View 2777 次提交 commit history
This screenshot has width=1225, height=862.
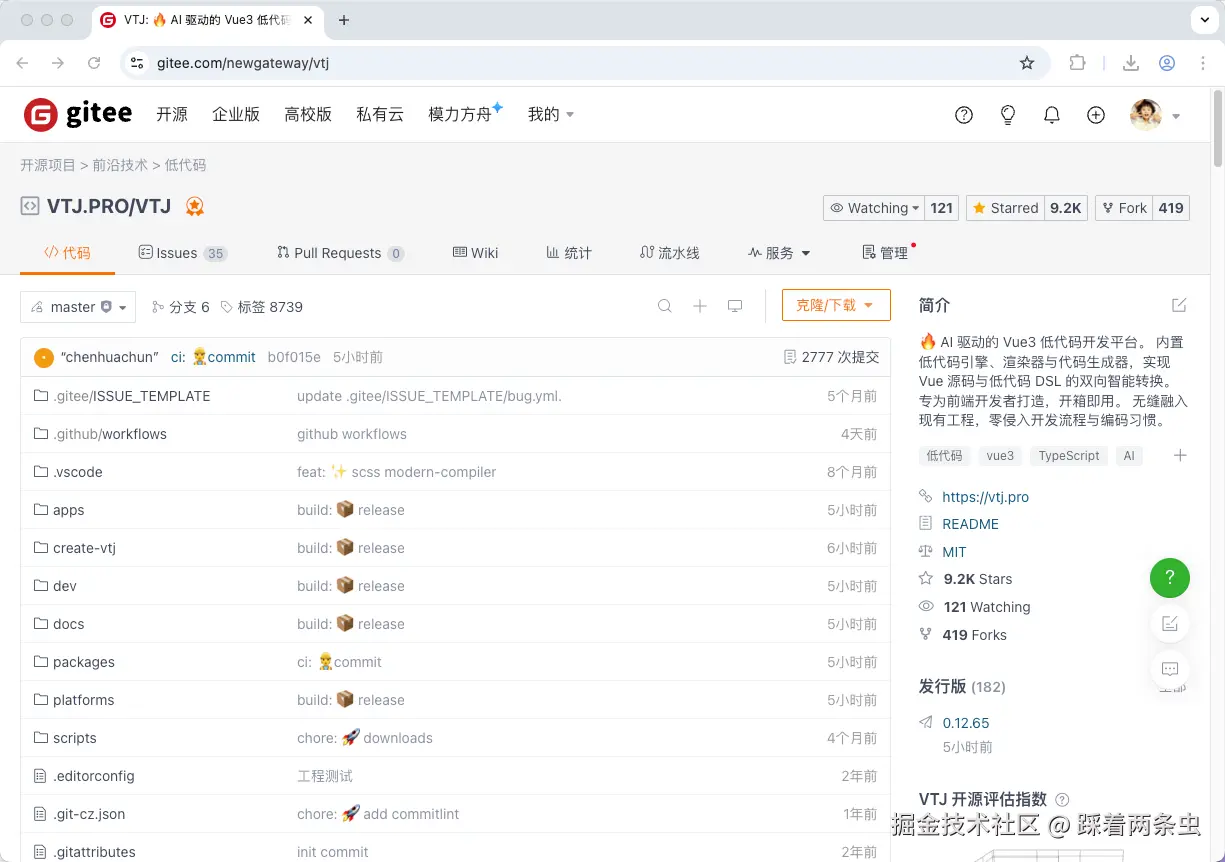click(x=832, y=357)
